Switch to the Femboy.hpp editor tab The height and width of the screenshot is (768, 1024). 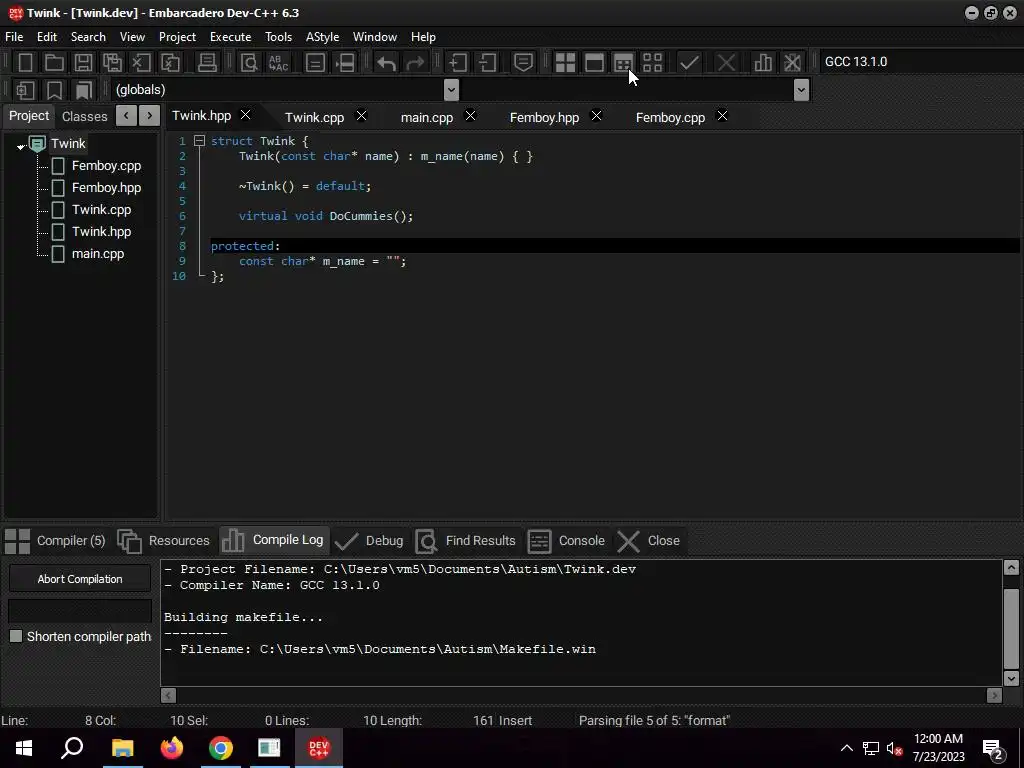pos(544,117)
